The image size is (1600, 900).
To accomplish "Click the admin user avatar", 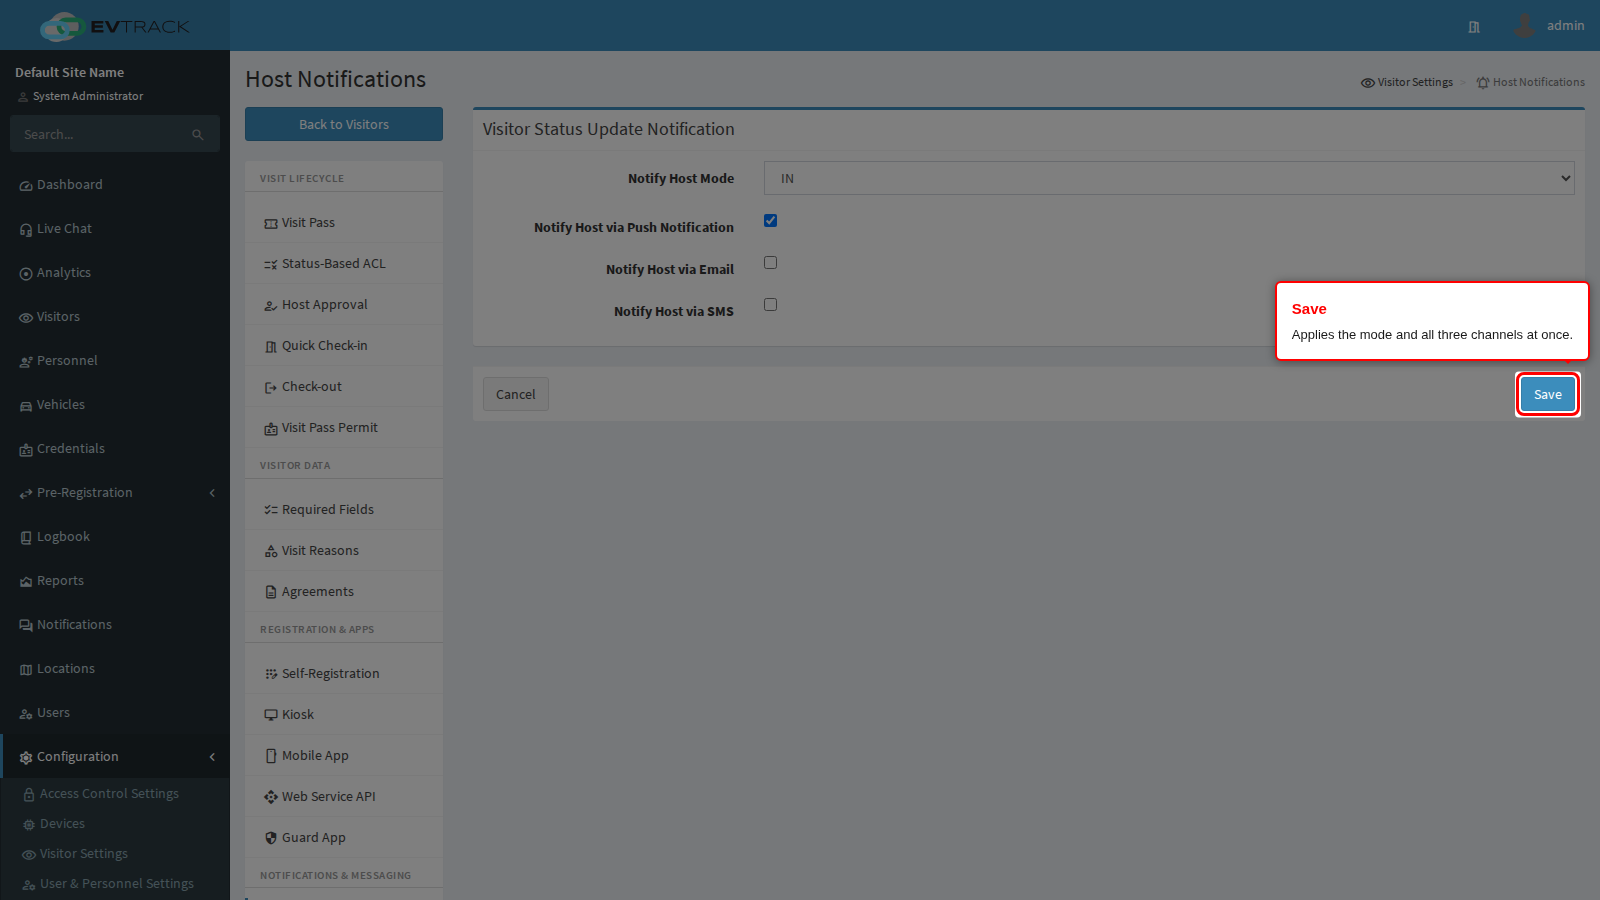I will click(x=1524, y=26).
